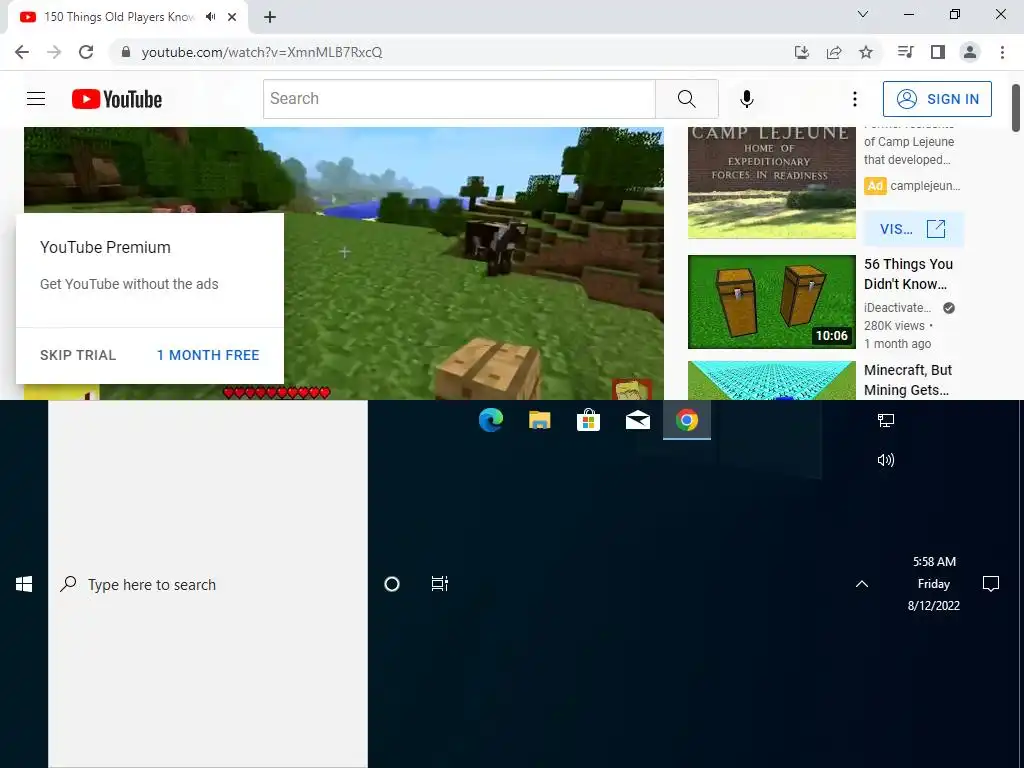Open Minecraft, But Mining Gets video title
Viewport: 1024px width, 768px height.
pos(908,380)
